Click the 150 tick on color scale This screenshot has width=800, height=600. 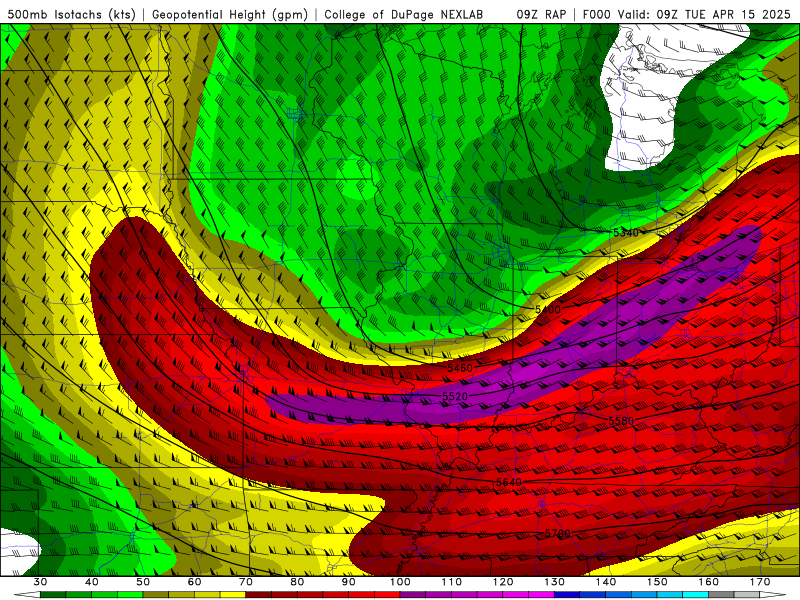(x=657, y=582)
